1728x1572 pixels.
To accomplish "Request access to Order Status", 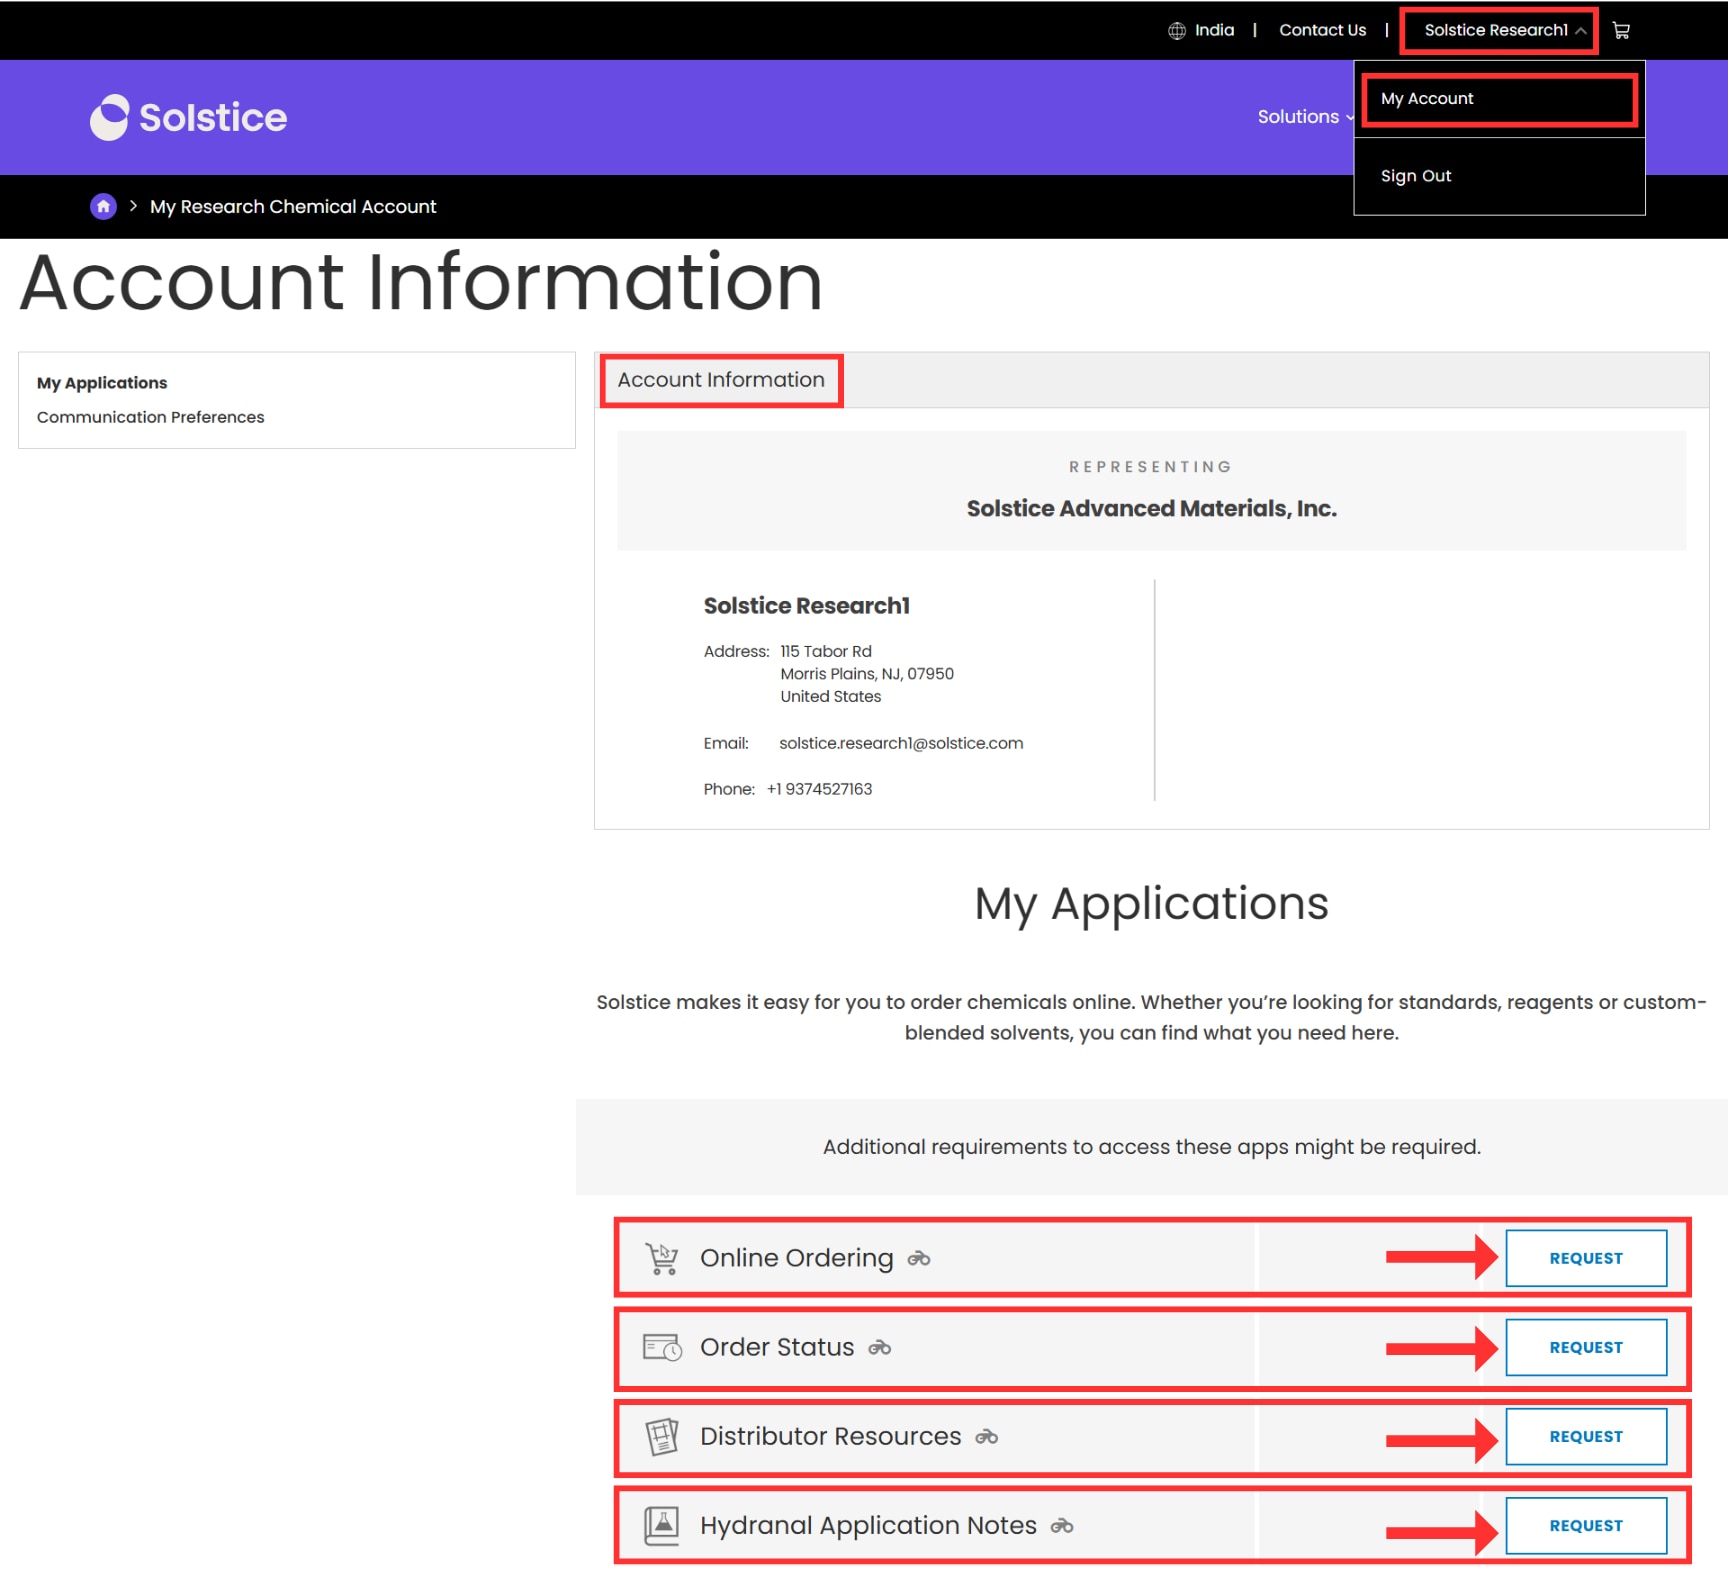I will pyautogui.click(x=1586, y=1347).
